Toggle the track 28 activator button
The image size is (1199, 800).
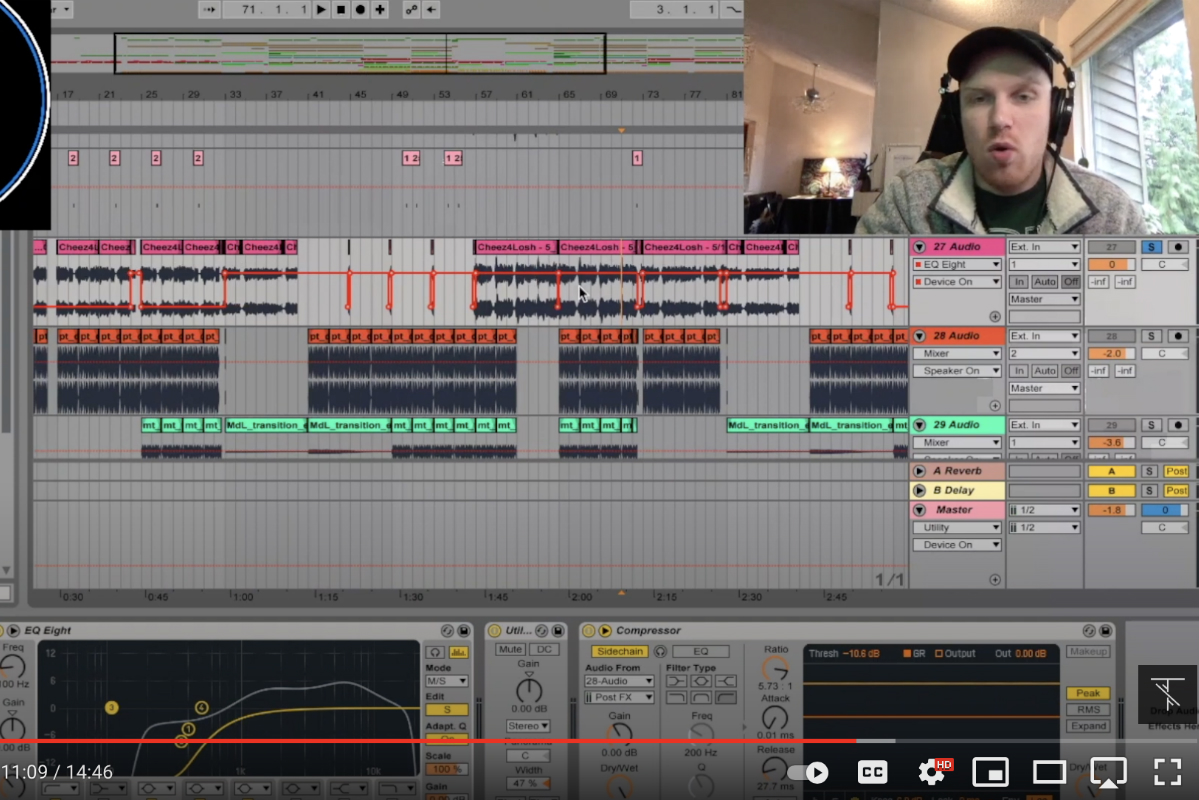coord(1111,336)
